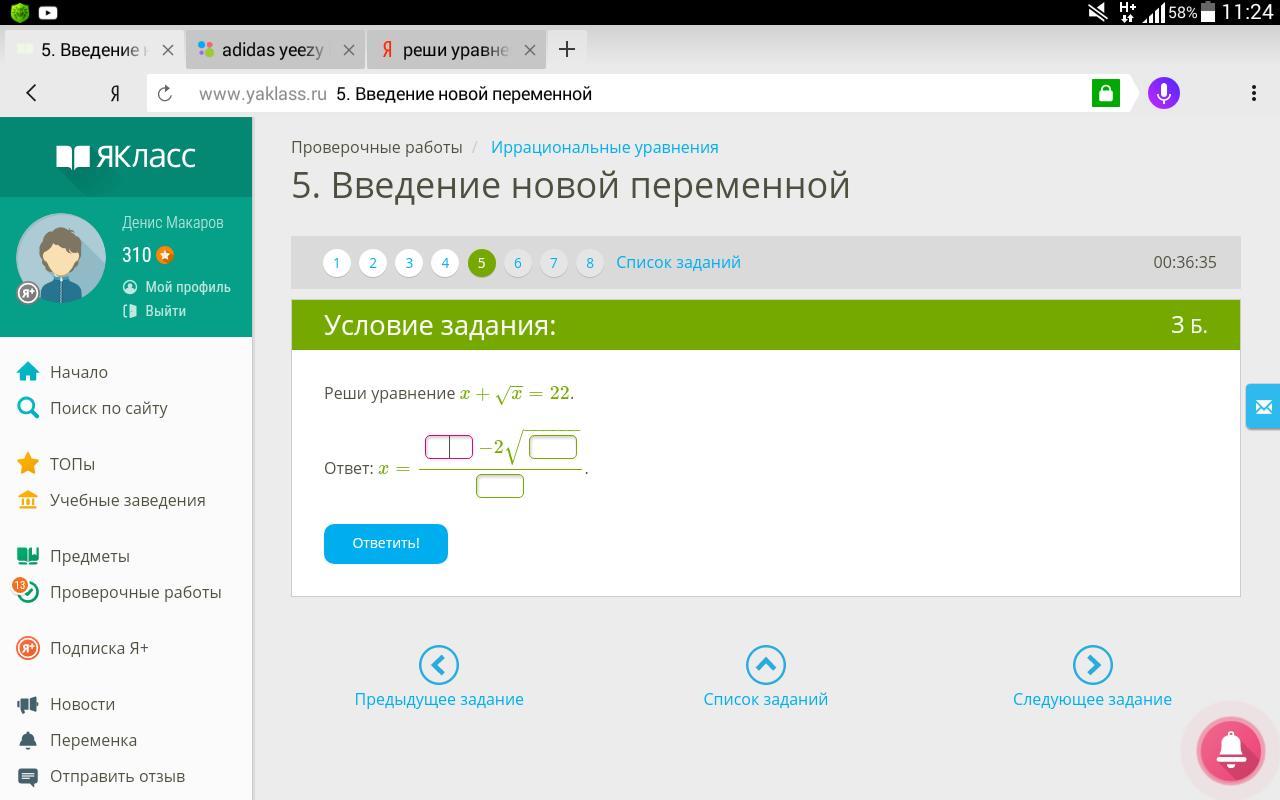Submit answer with the Ответить! button
The image size is (1280, 800).
coord(386,543)
